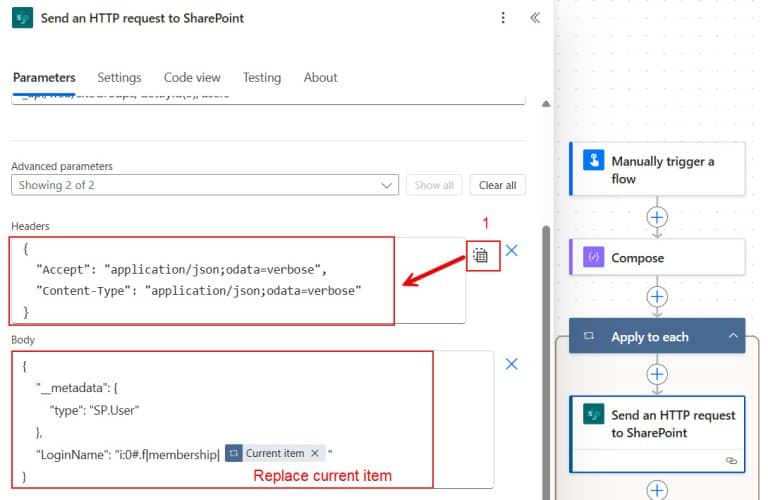Click inside the Headers JSON field

pyautogui.click(x=238, y=280)
